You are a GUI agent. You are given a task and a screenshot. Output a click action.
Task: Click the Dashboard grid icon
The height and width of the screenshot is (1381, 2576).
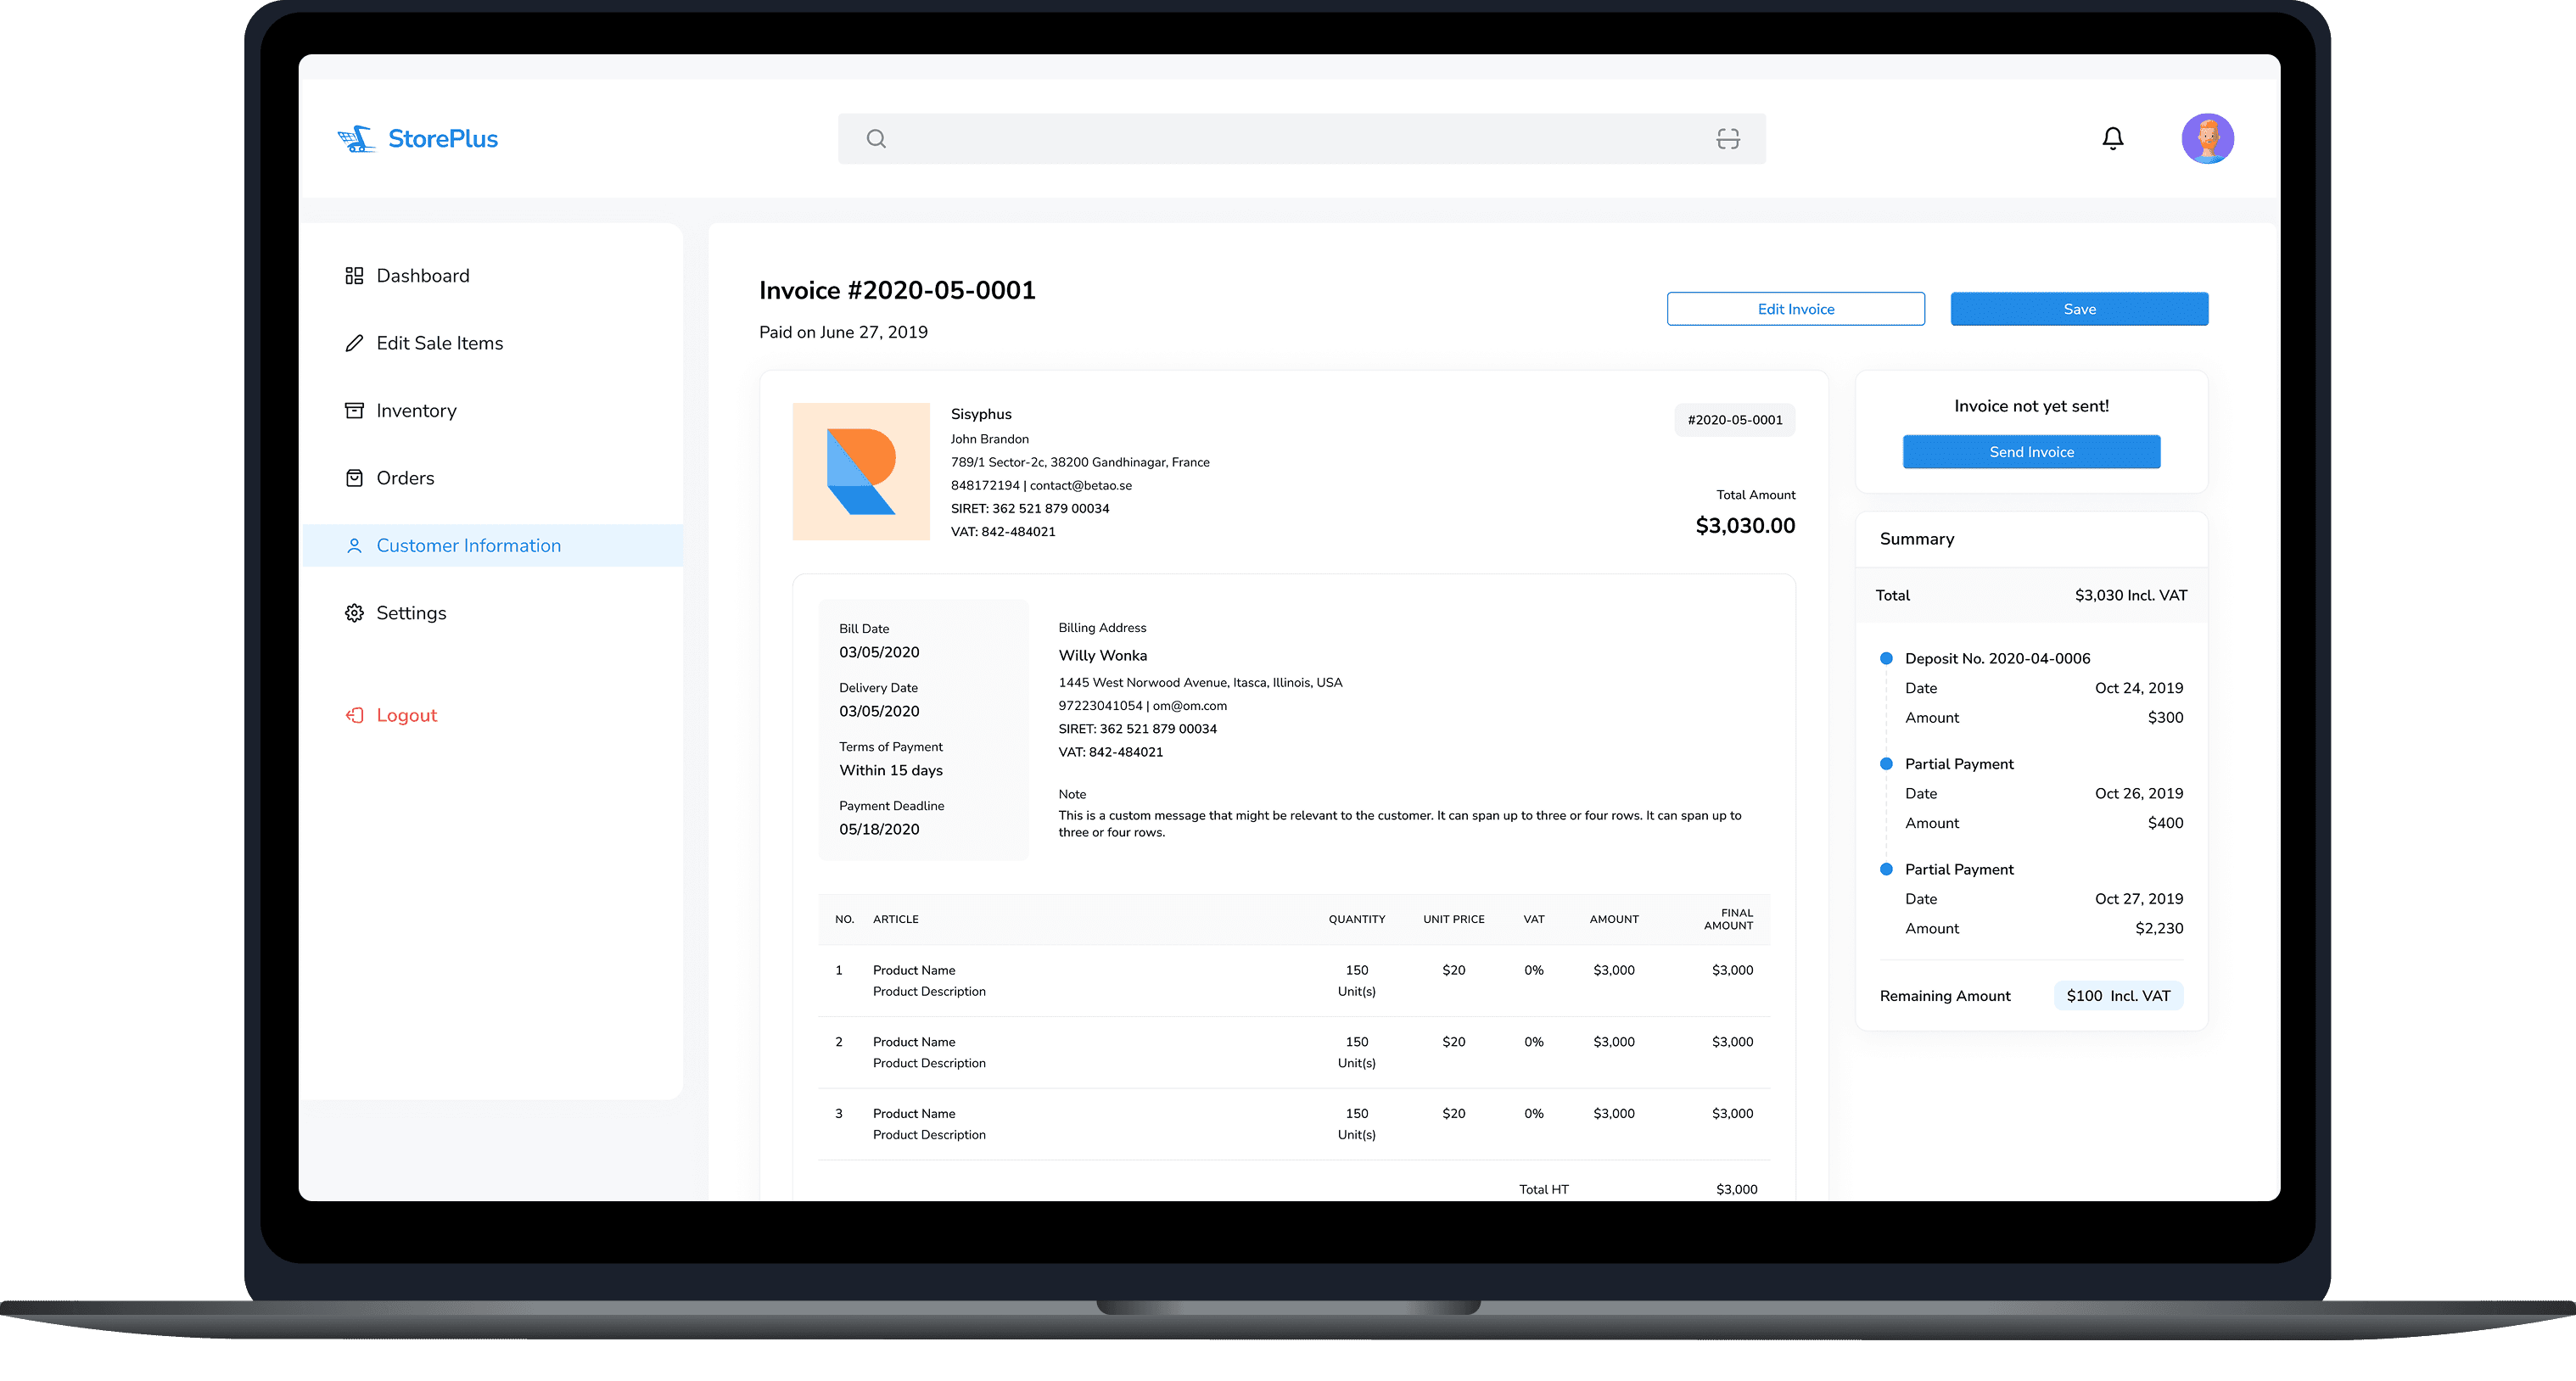tap(354, 276)
